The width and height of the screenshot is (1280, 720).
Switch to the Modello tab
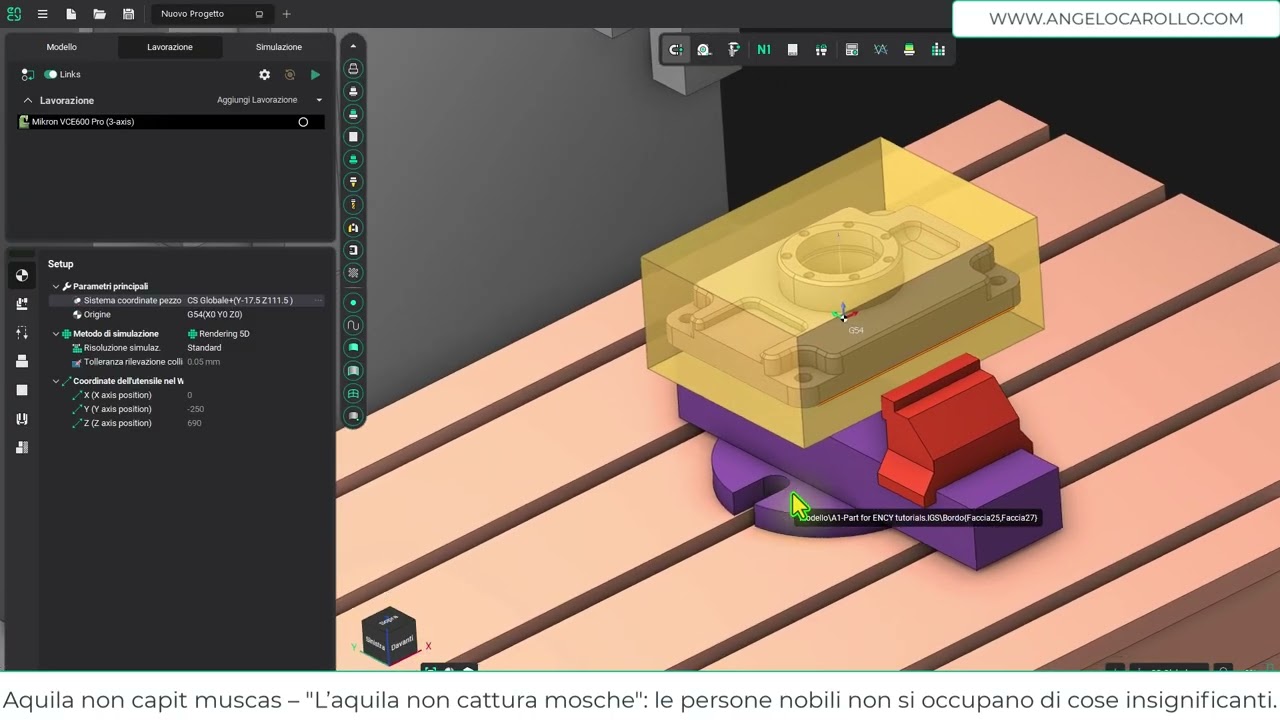[61, 47]
